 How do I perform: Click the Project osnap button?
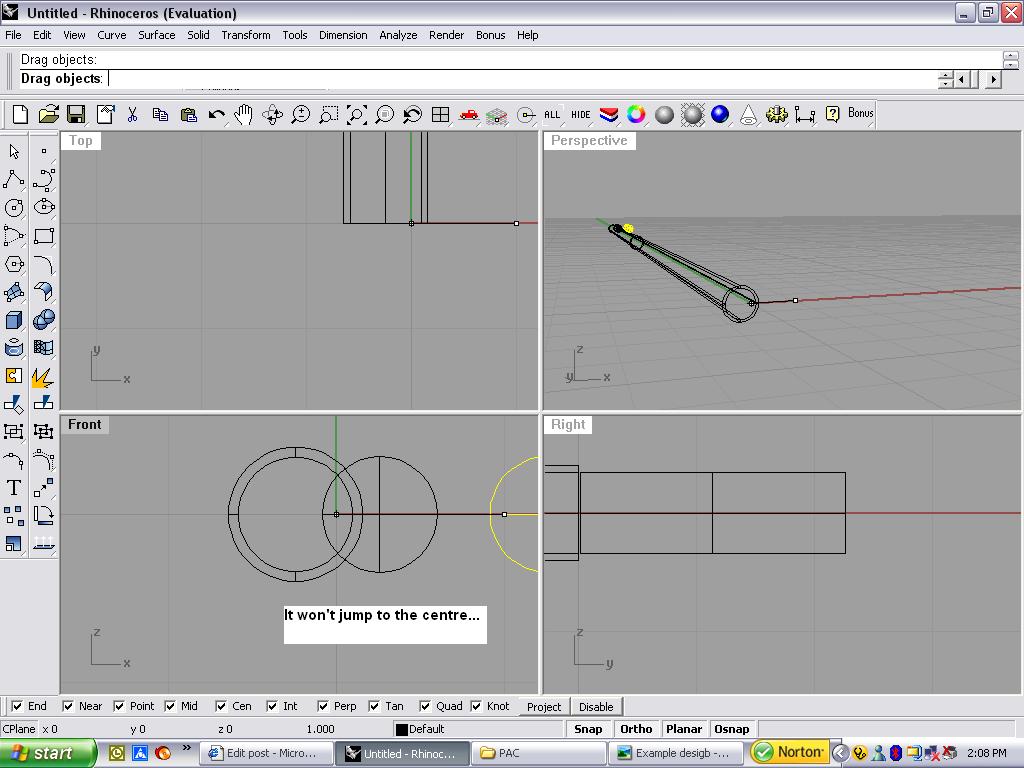pyautogui.click(x=544, y=707)
